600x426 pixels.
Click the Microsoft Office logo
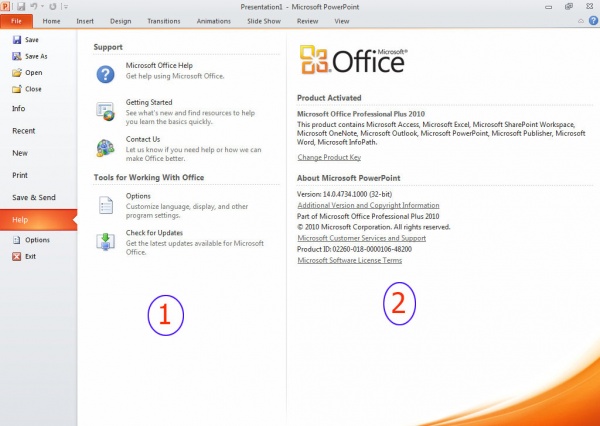(x=353, y=60)
